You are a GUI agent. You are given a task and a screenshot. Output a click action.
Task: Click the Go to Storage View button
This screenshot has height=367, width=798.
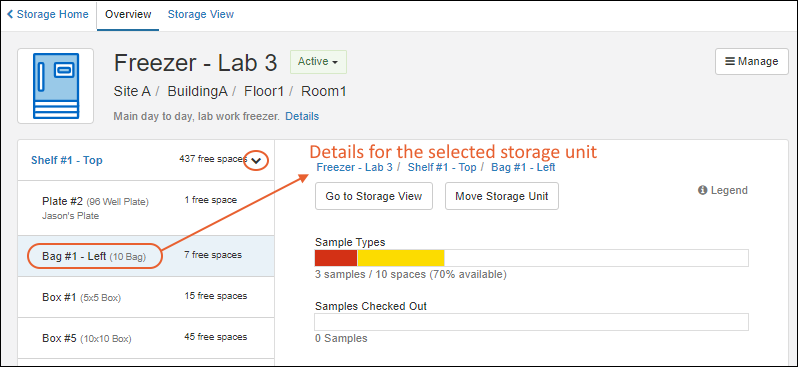click(x=374, y=196)
